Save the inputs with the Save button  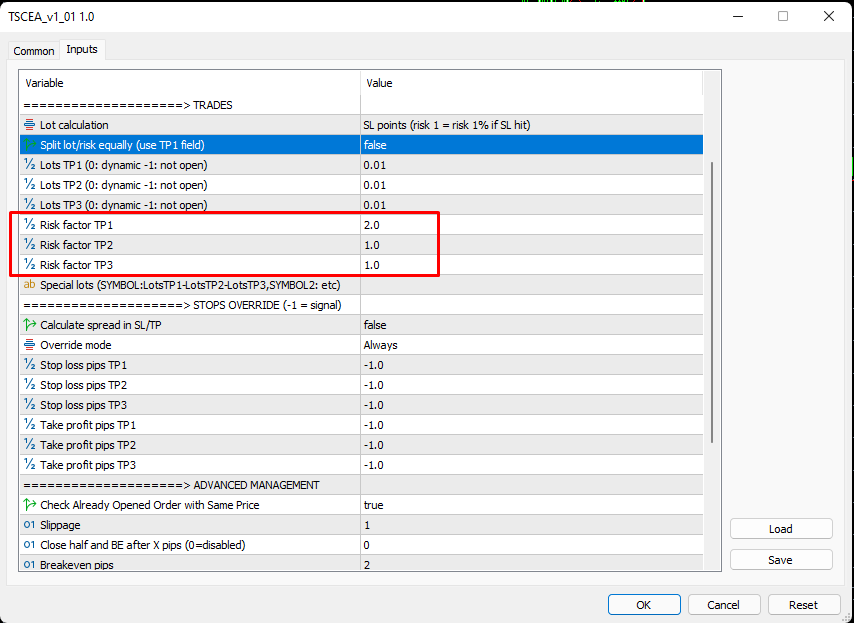pyautogui.click(x=780, y=560)
